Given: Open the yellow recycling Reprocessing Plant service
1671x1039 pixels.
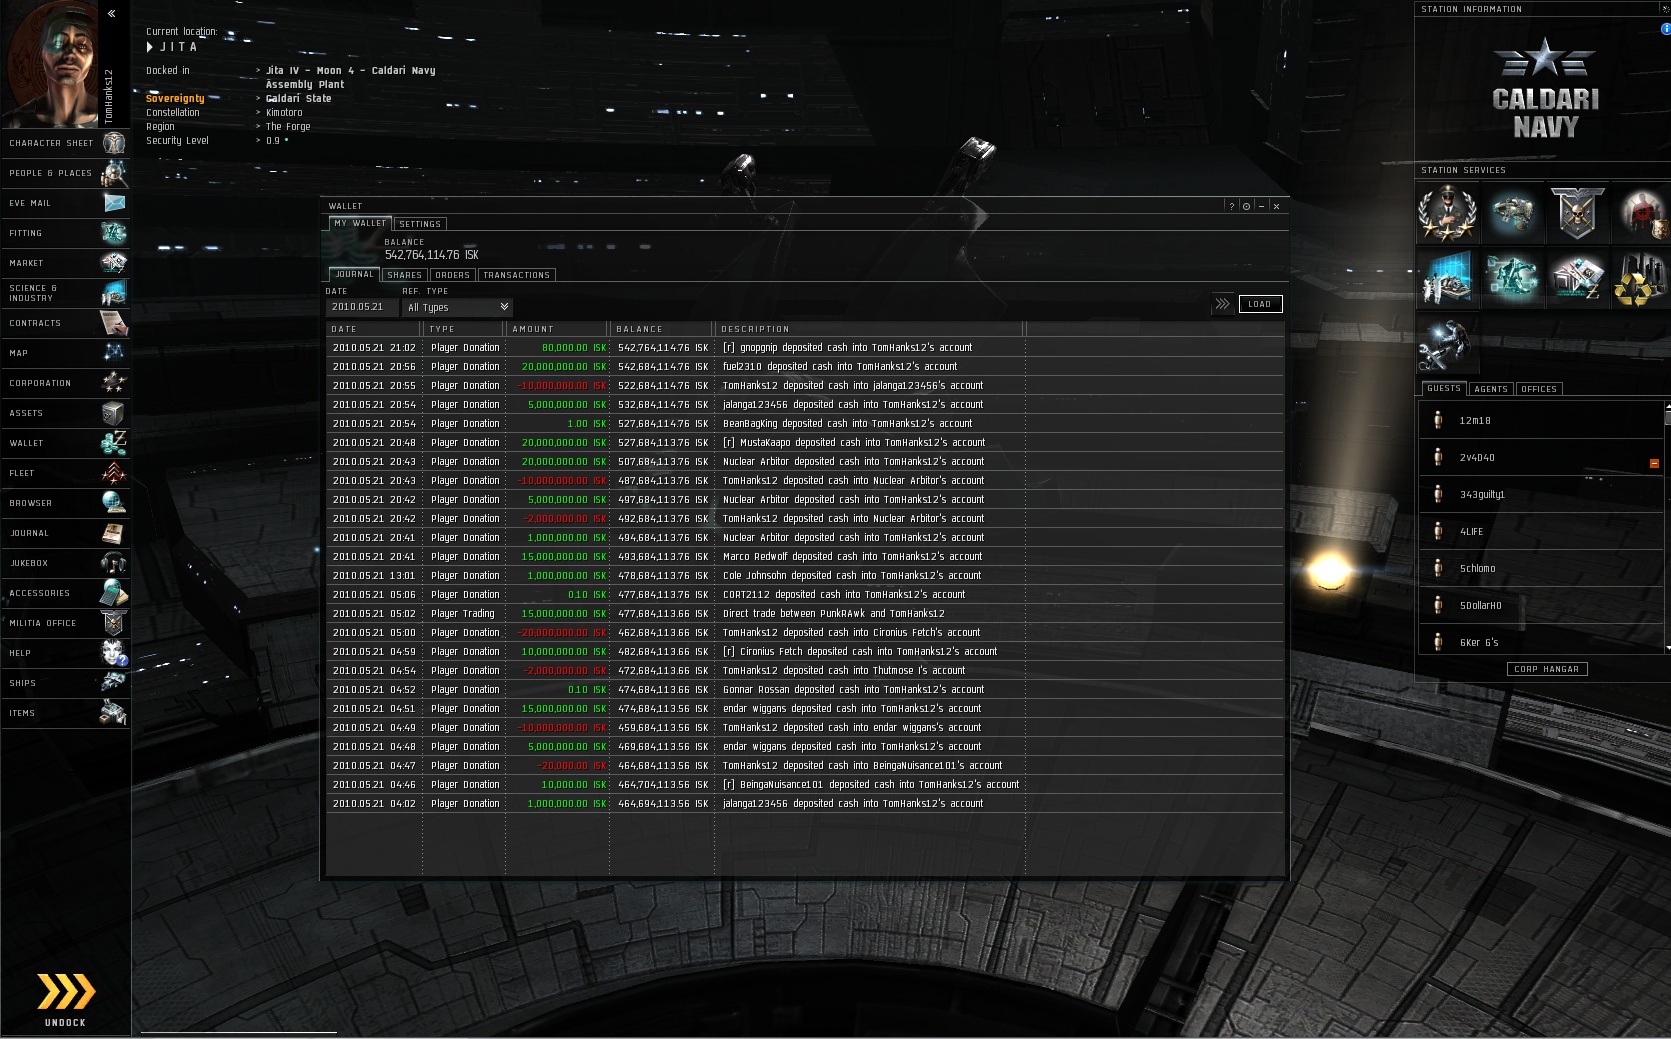Looking at the screenshot, I should tap(1639, 278).
